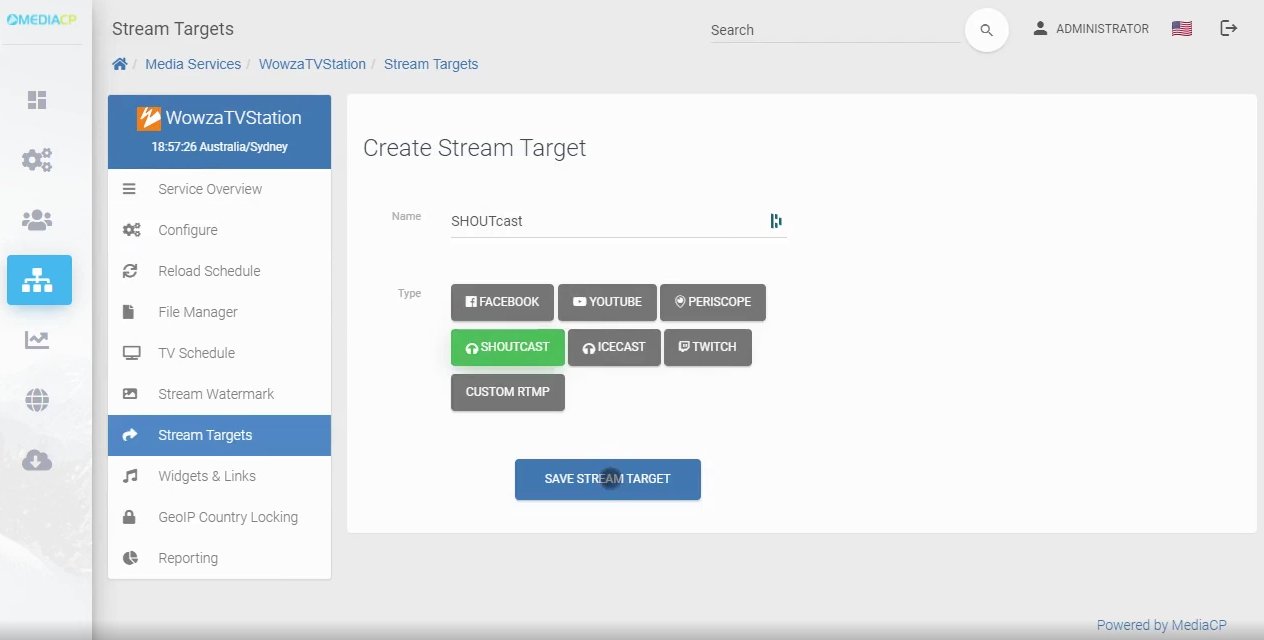Open the US flag language selector
The height and width of the screenshot is (640, 1264).
pos(1182,29)
